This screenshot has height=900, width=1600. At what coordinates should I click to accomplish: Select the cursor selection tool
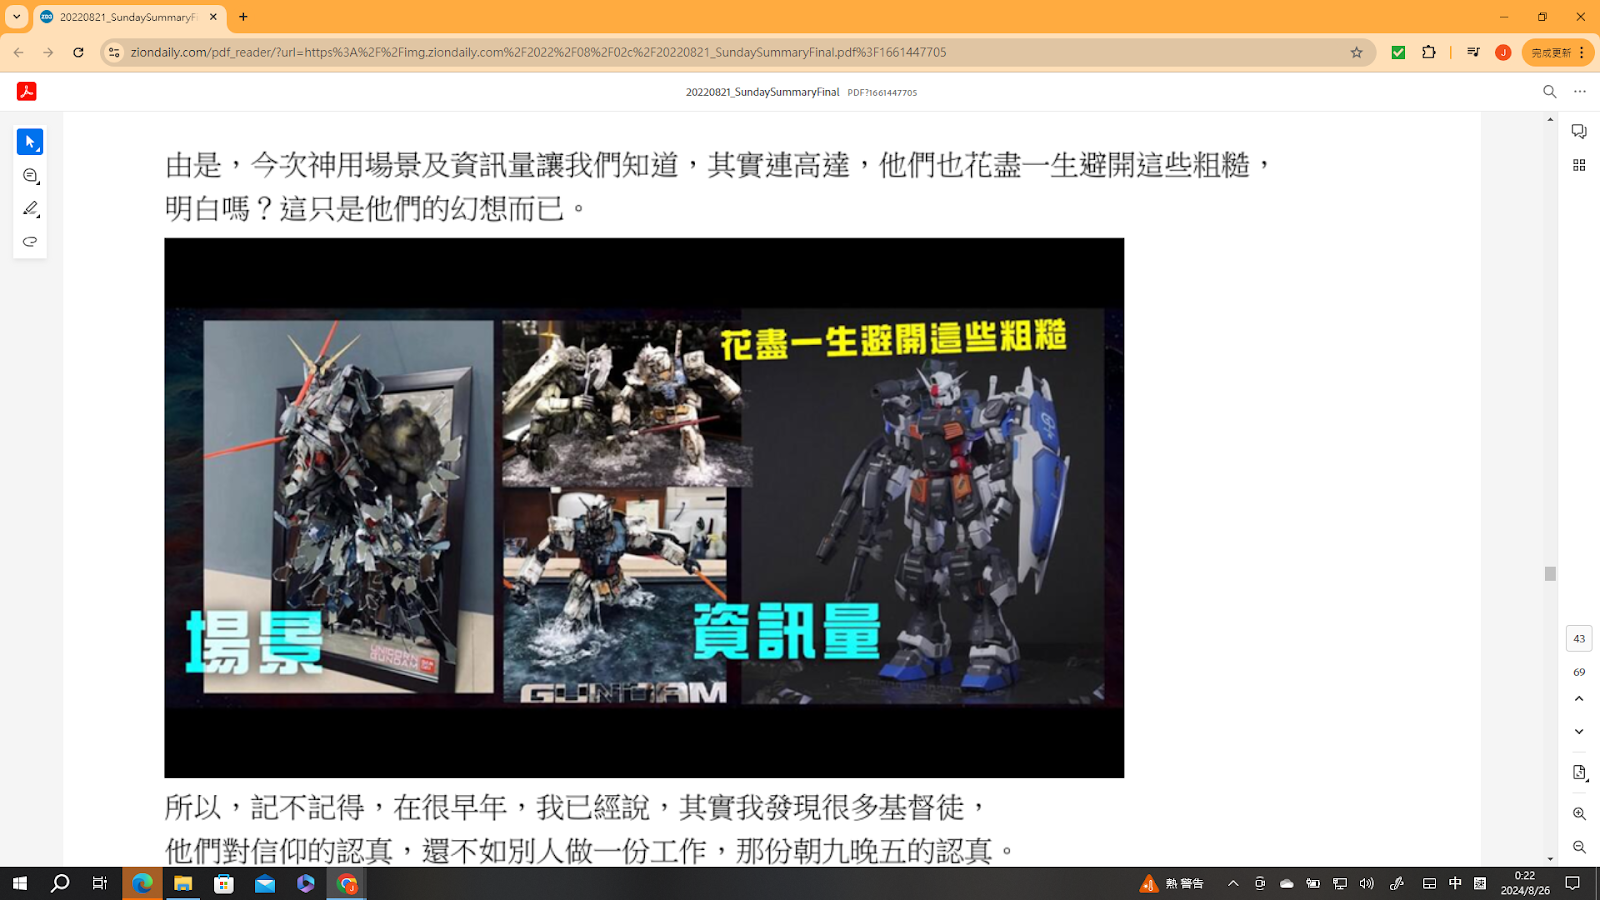30,142
